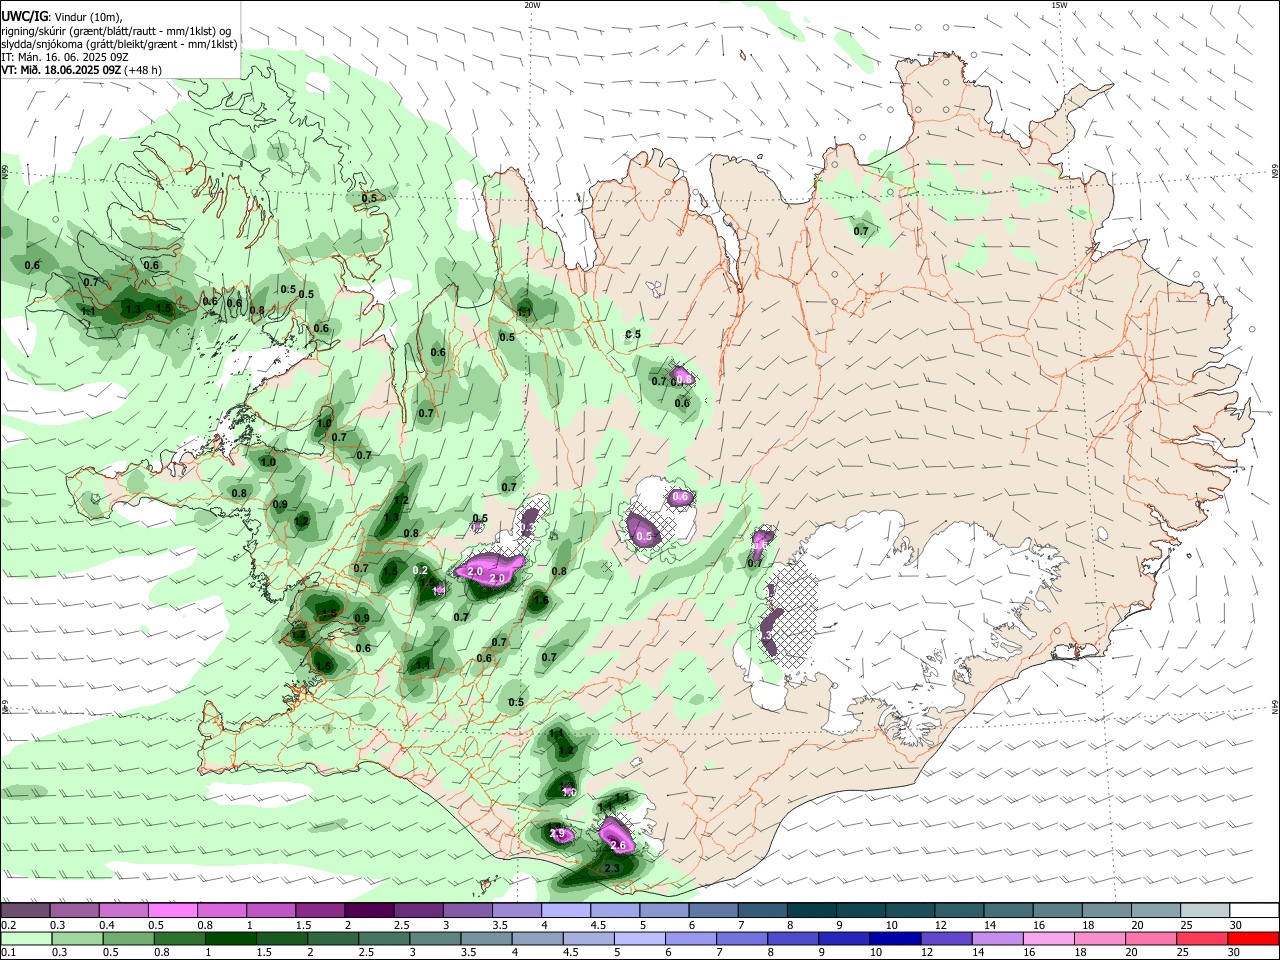Click the 15W longitude label
The image size is (1280, 960).
(1059, 5)
